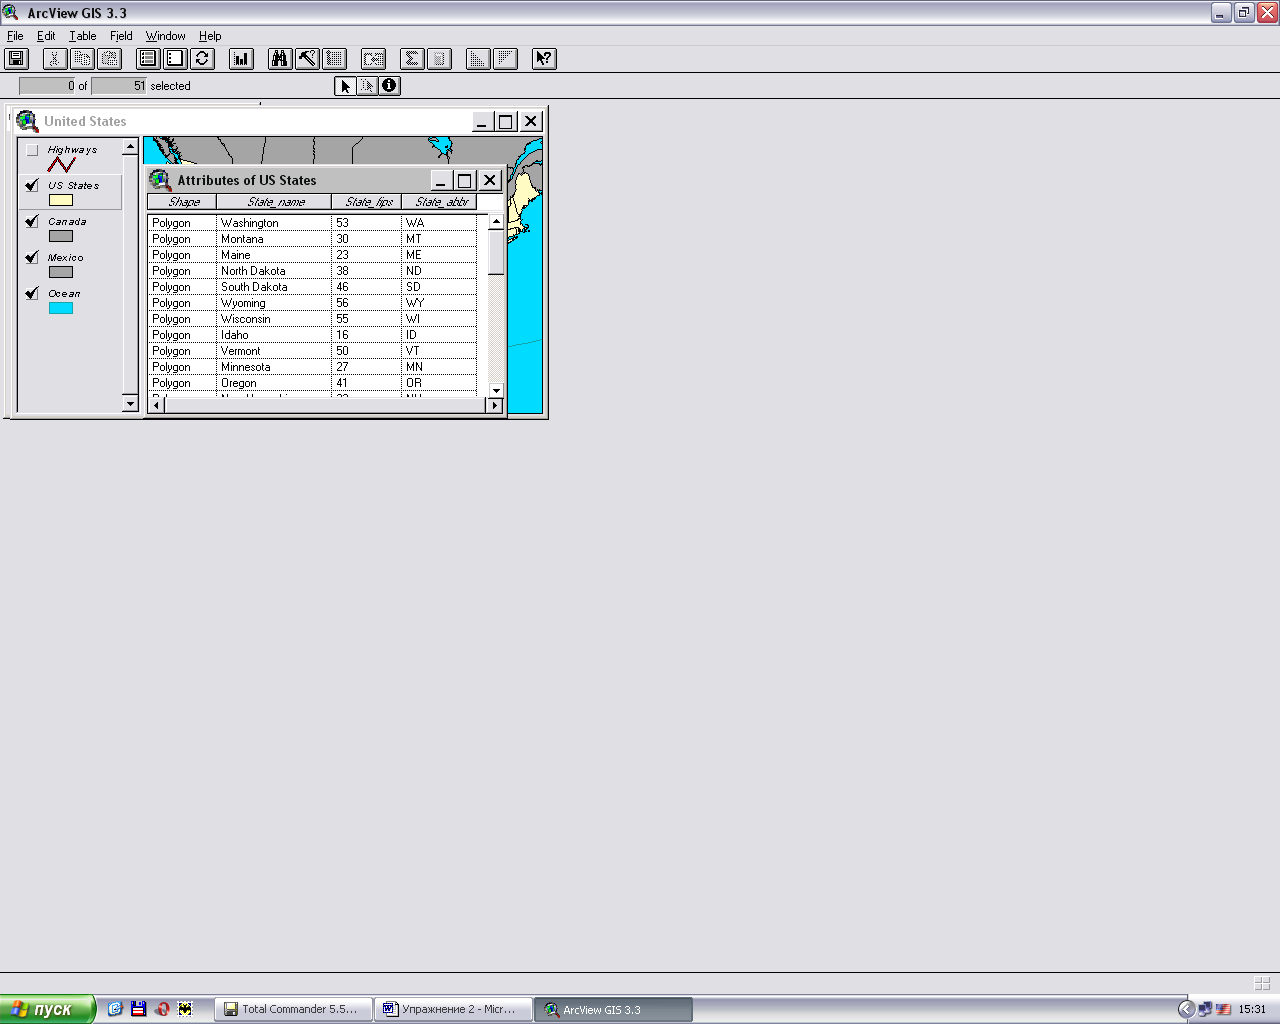This screenshot has width=1280, height=1024.
Task: Click the Copy toolbar icon
Action: click(82, 59)
